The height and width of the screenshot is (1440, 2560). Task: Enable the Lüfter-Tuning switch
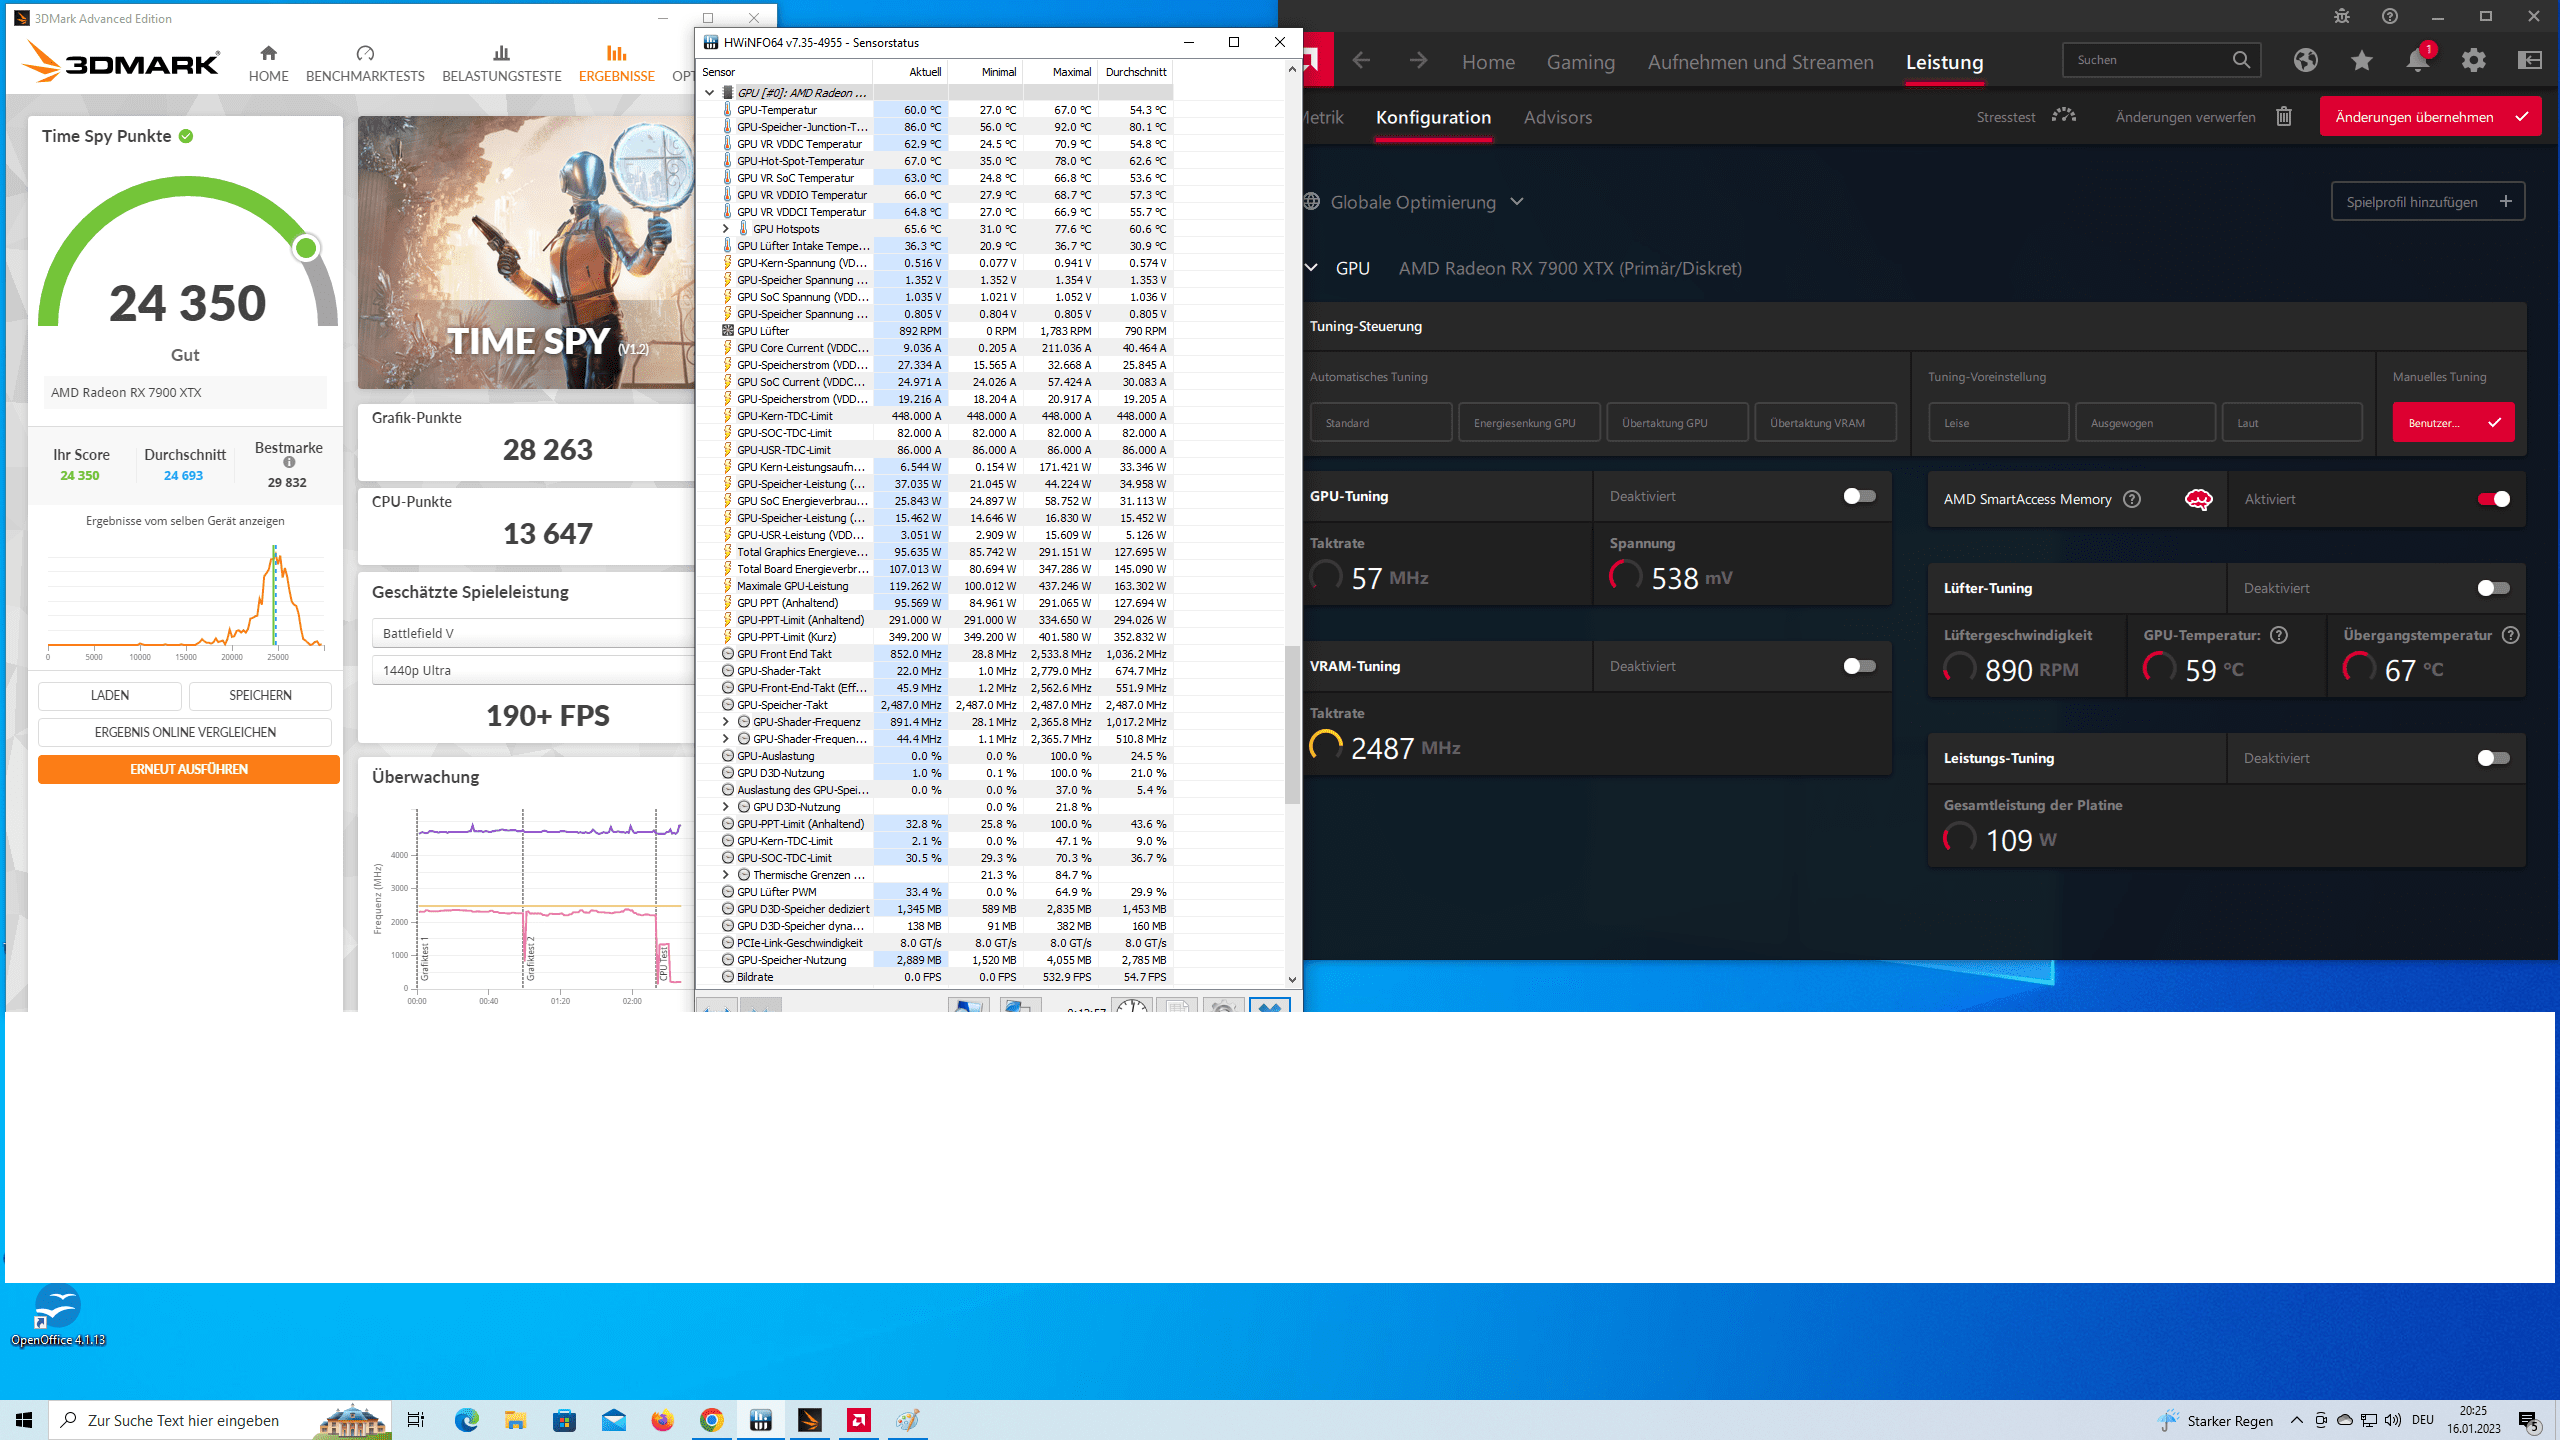pyautogui.click(x=2493, y=588)
